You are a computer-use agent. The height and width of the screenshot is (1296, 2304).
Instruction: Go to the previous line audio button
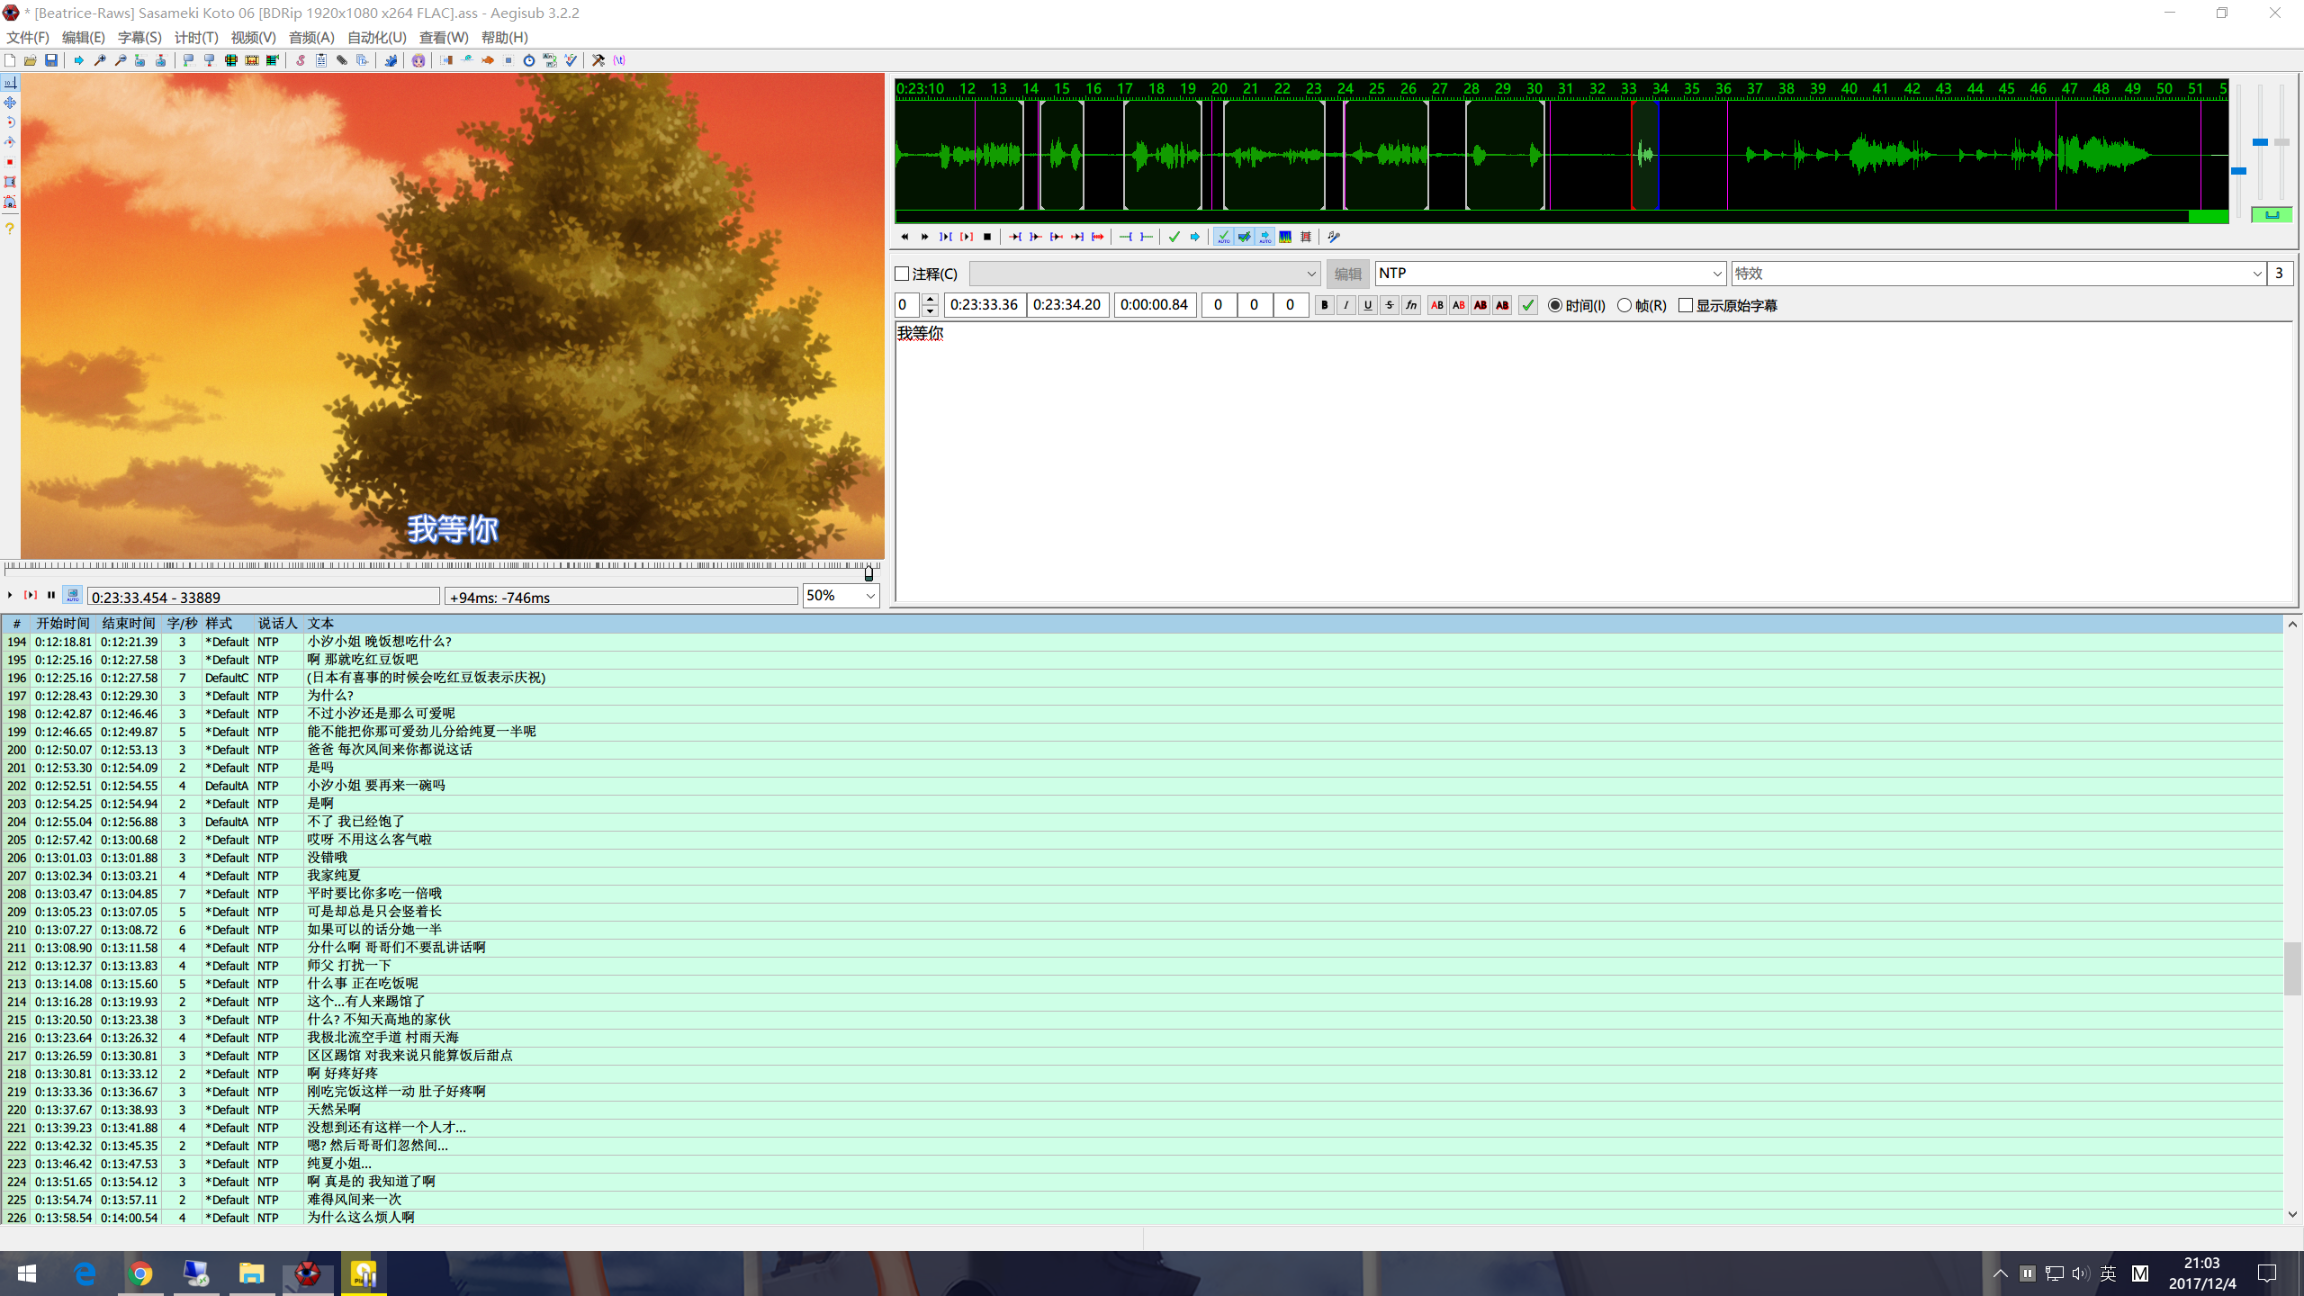tap(904, 237)
